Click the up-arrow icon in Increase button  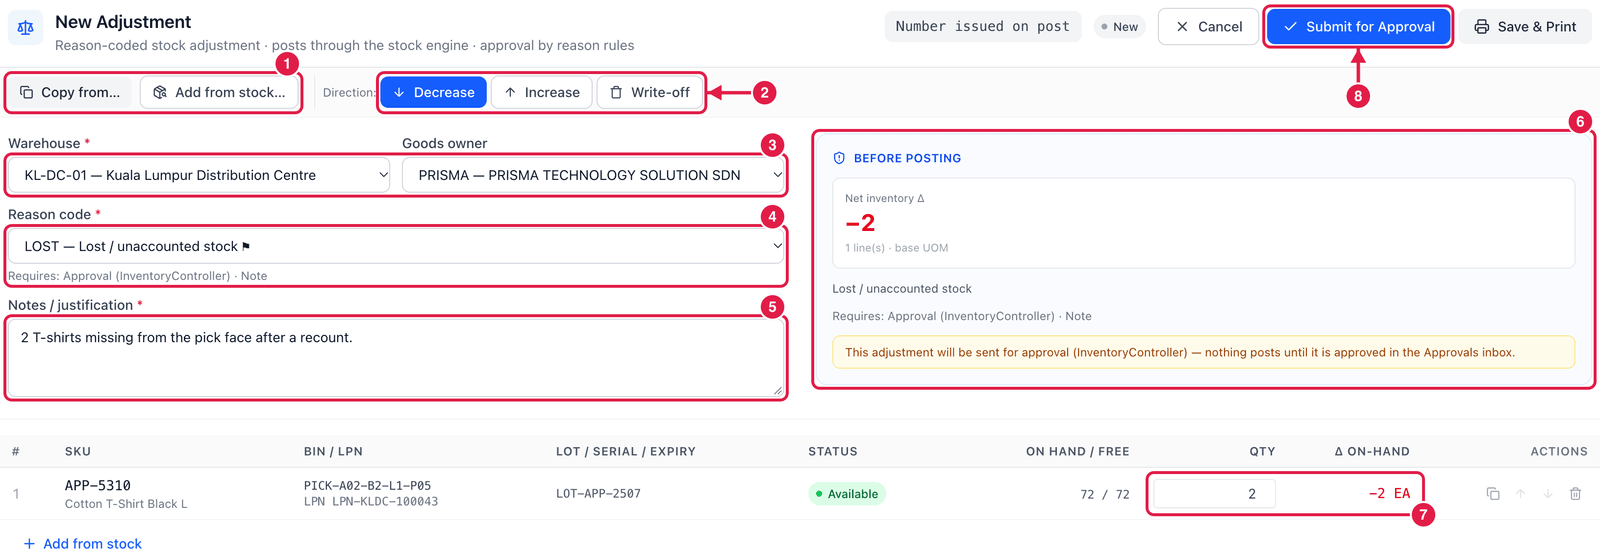click(510, 92)
